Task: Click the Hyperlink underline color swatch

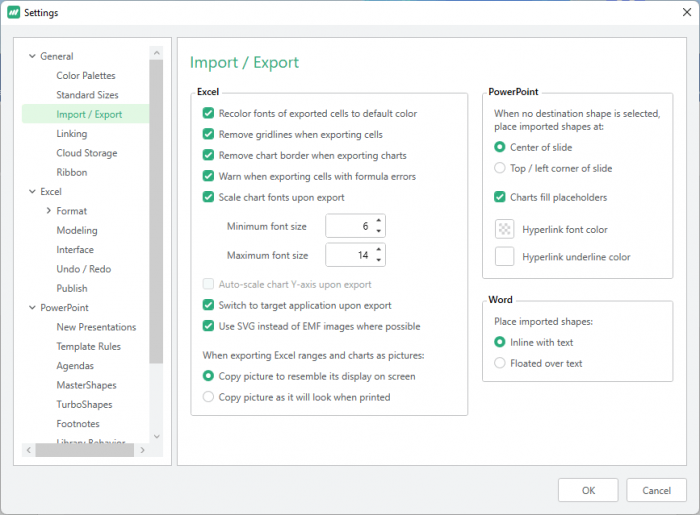Action: 505,257
